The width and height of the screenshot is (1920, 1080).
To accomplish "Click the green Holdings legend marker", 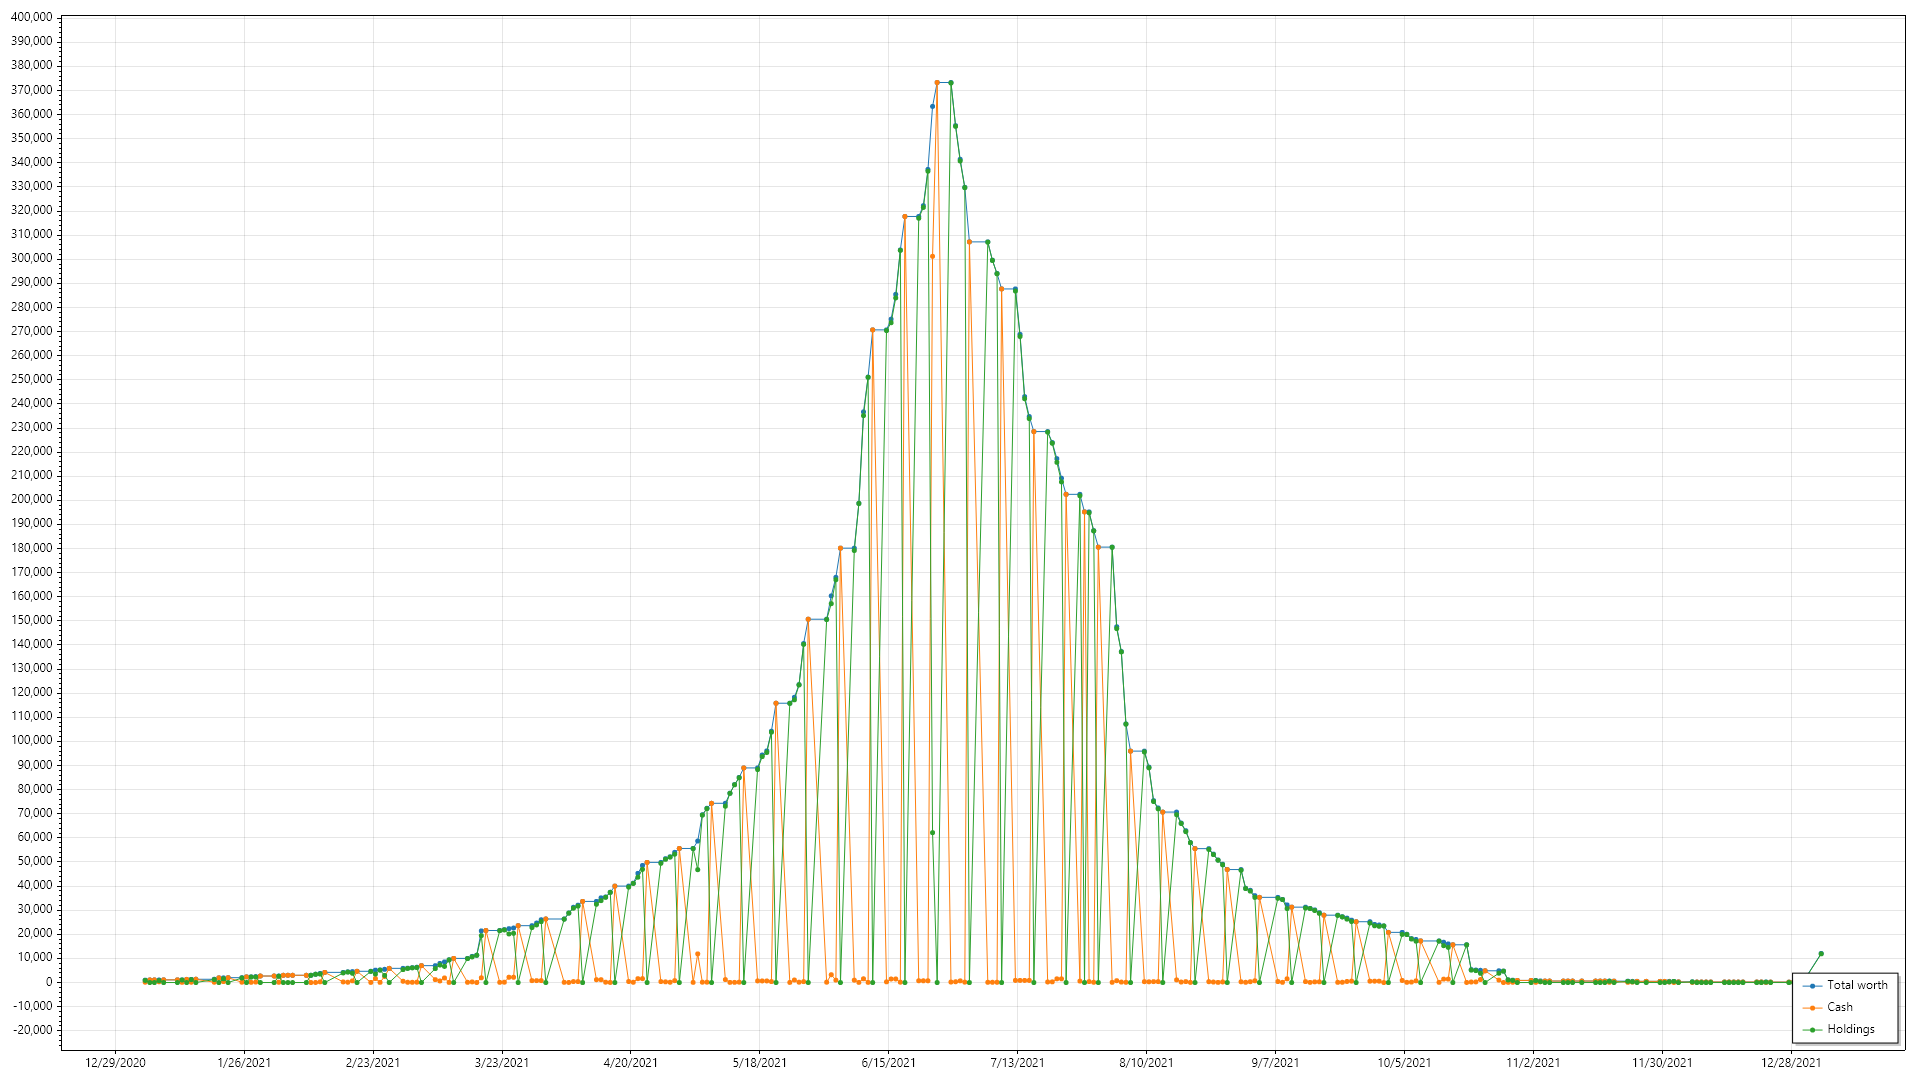I will coord(1812,1030).
